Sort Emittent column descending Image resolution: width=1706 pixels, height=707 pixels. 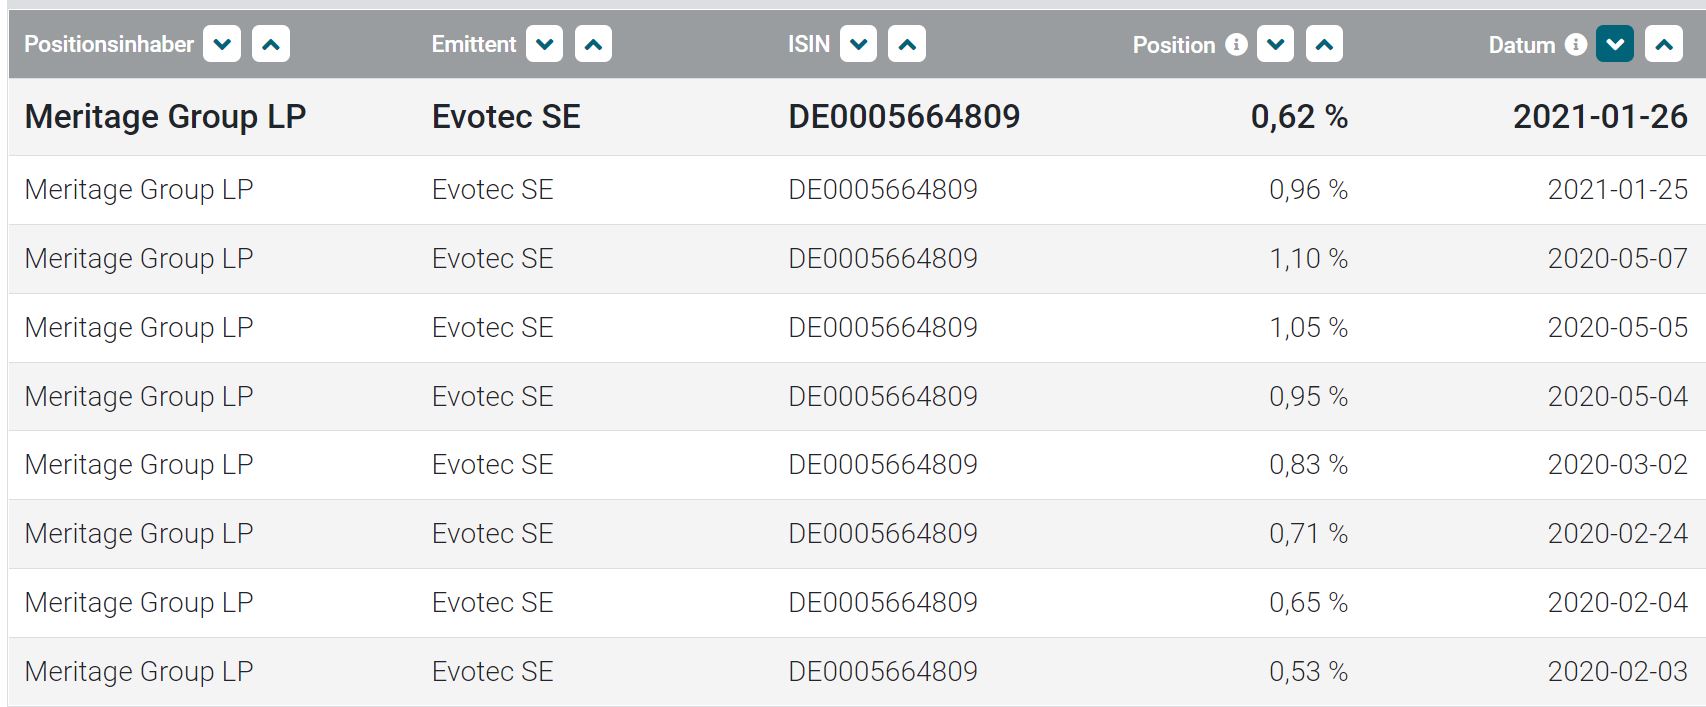(544, 44)
